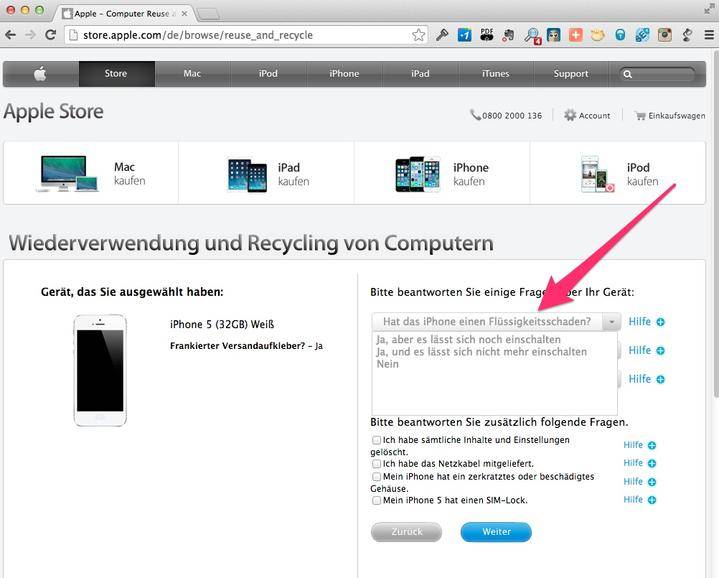Viewport: 719px width, 578px height.
Task: Check 'Ich habe das Netzkabel mitgeliefert'
Action: (x=376, y=464)
